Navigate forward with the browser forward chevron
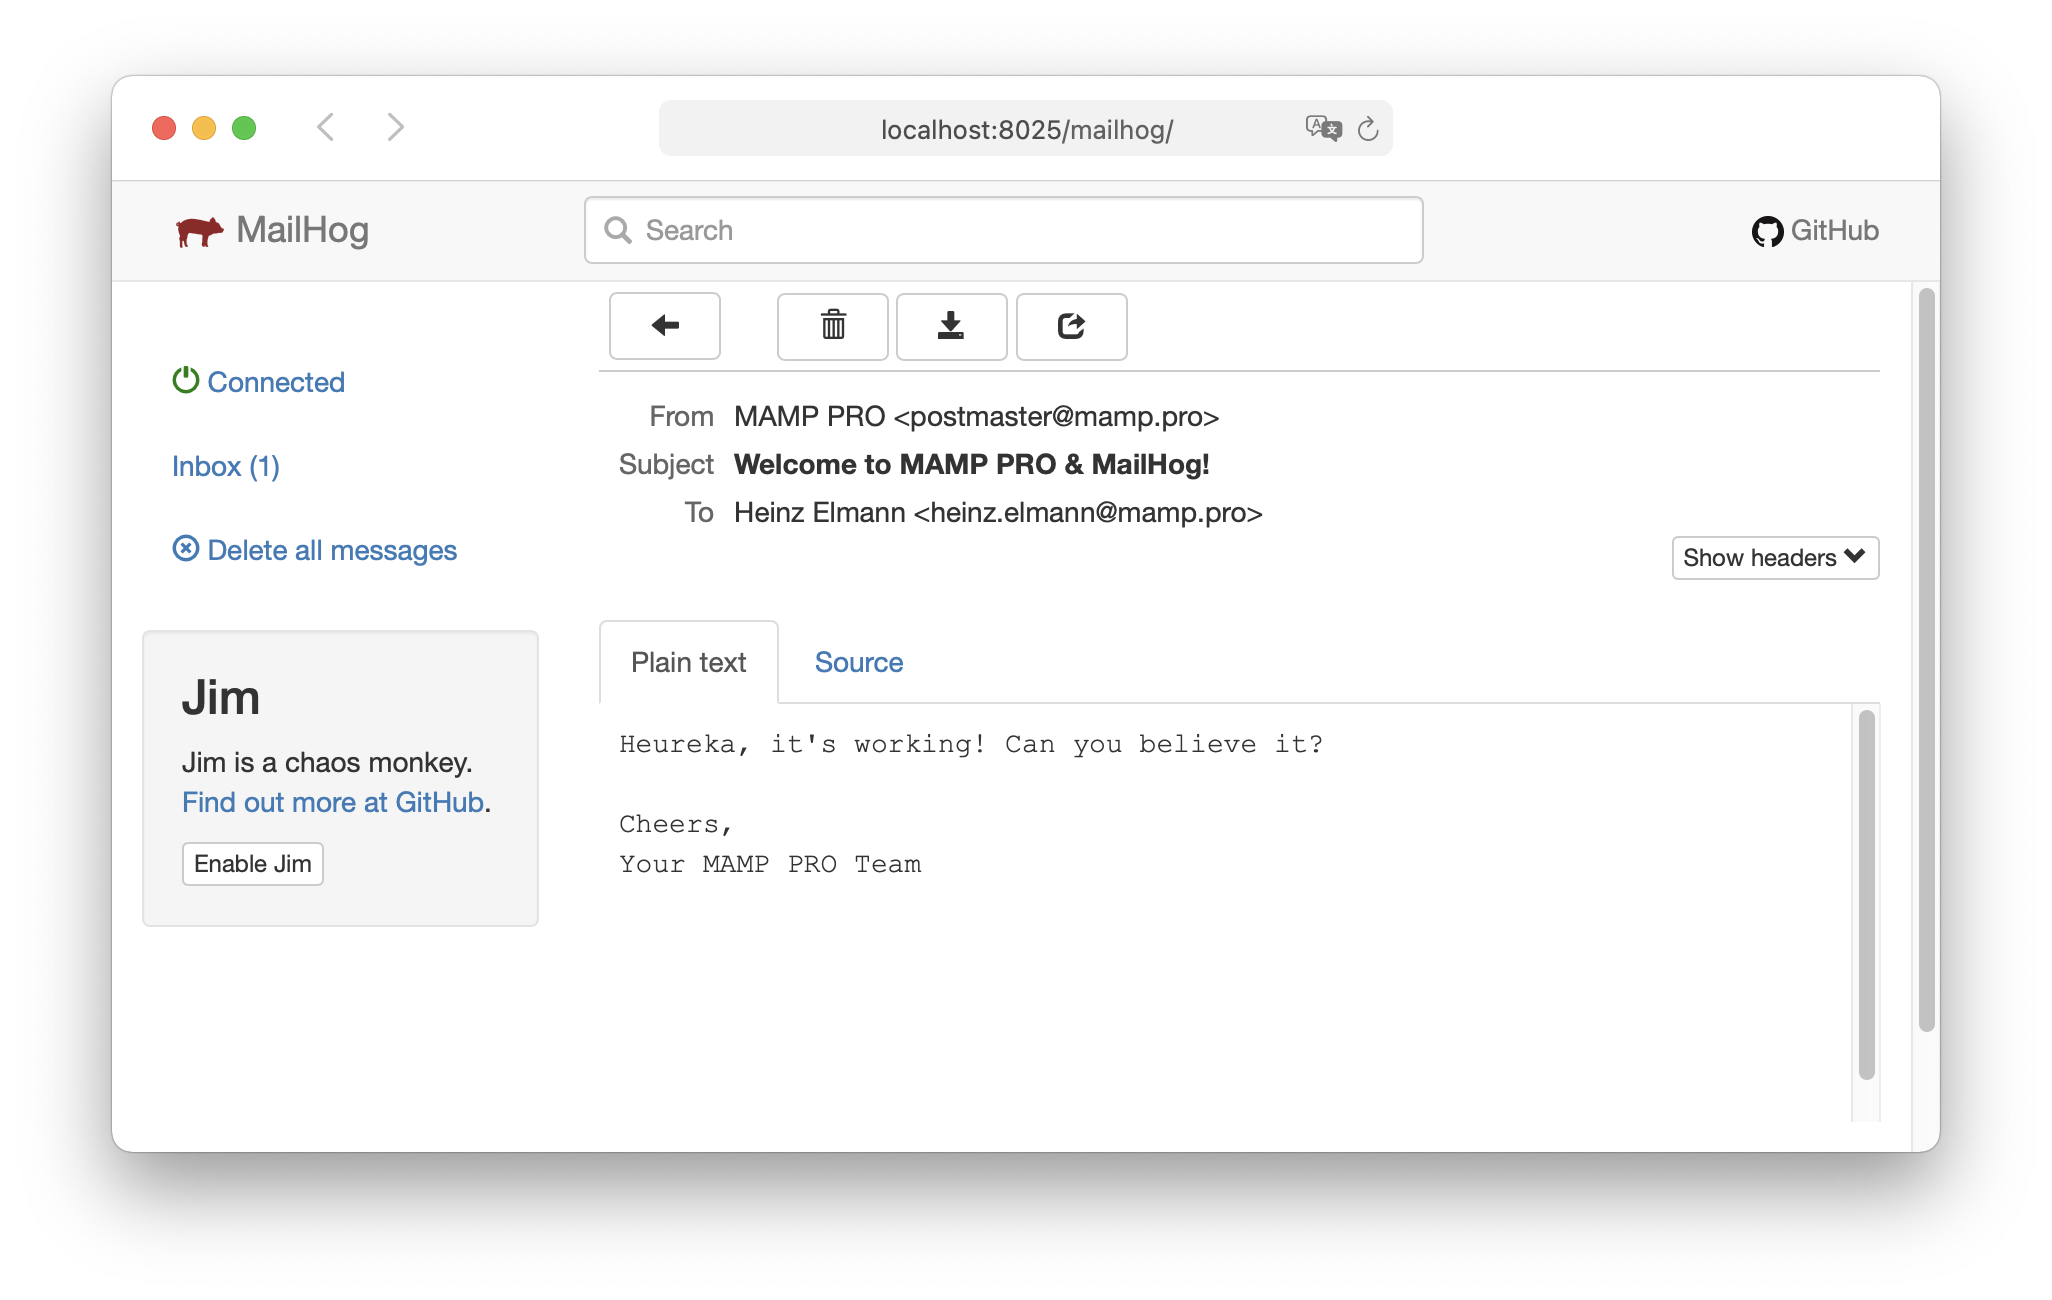This screenshot has height=1300, width=2052. tap(396, 127)
